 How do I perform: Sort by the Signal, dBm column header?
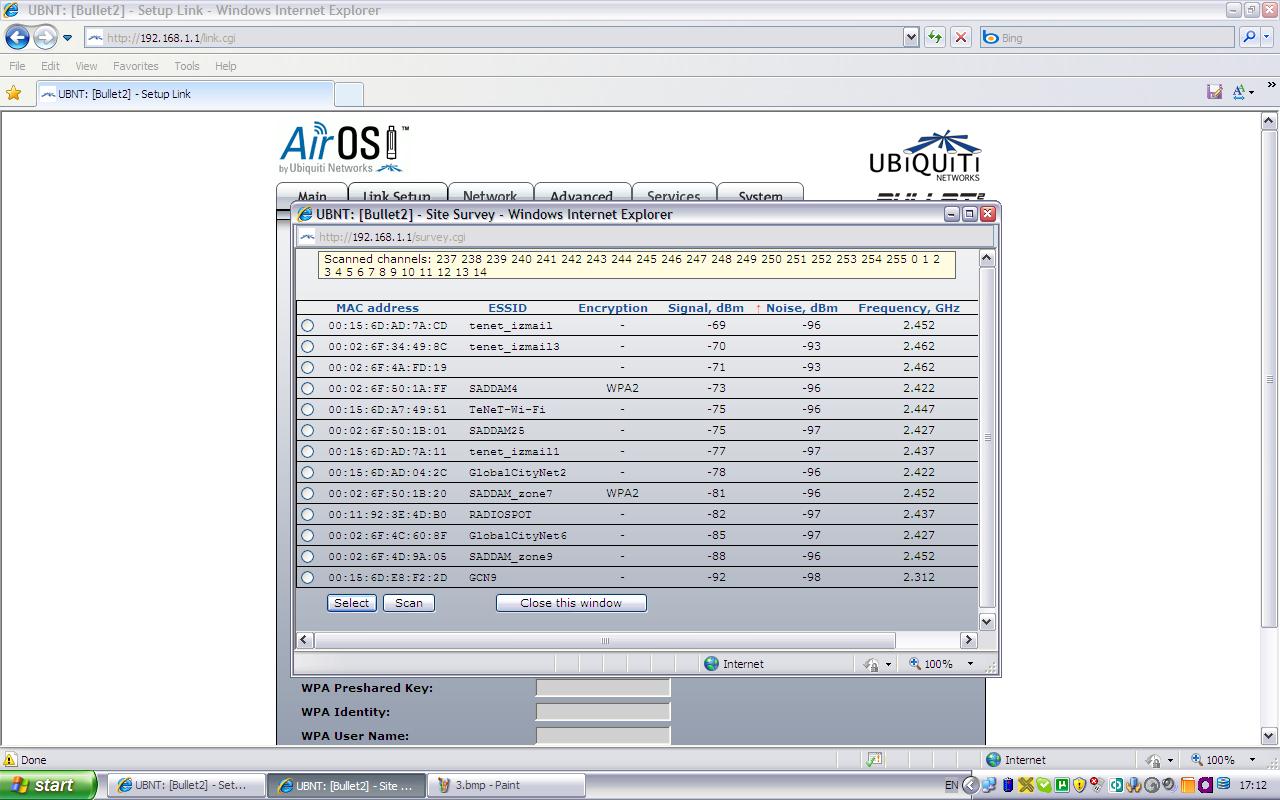pyautogui.click(x=705, y=308)
